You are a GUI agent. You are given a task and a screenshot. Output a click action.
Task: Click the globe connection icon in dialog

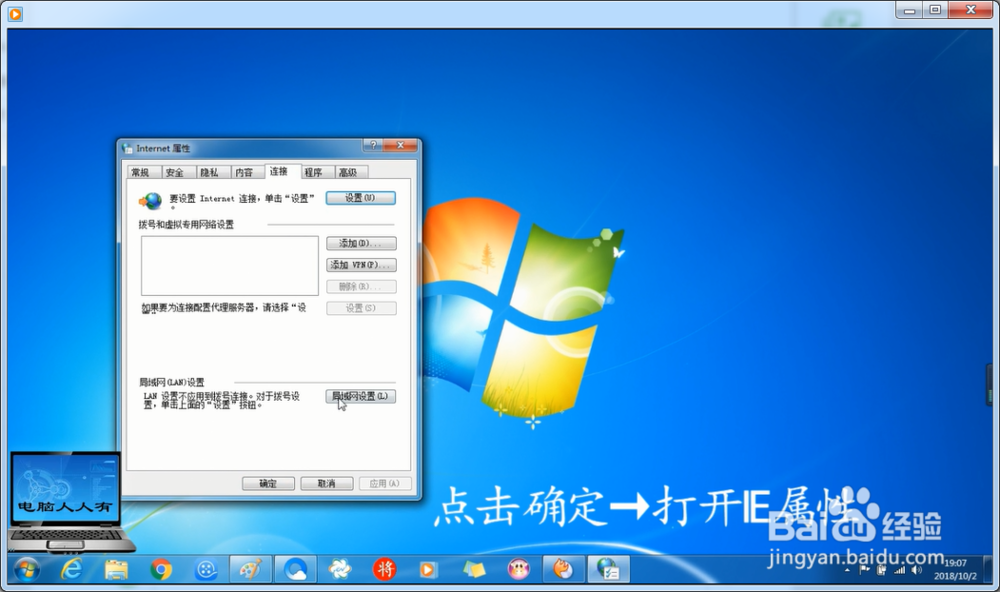click(151, 201)
